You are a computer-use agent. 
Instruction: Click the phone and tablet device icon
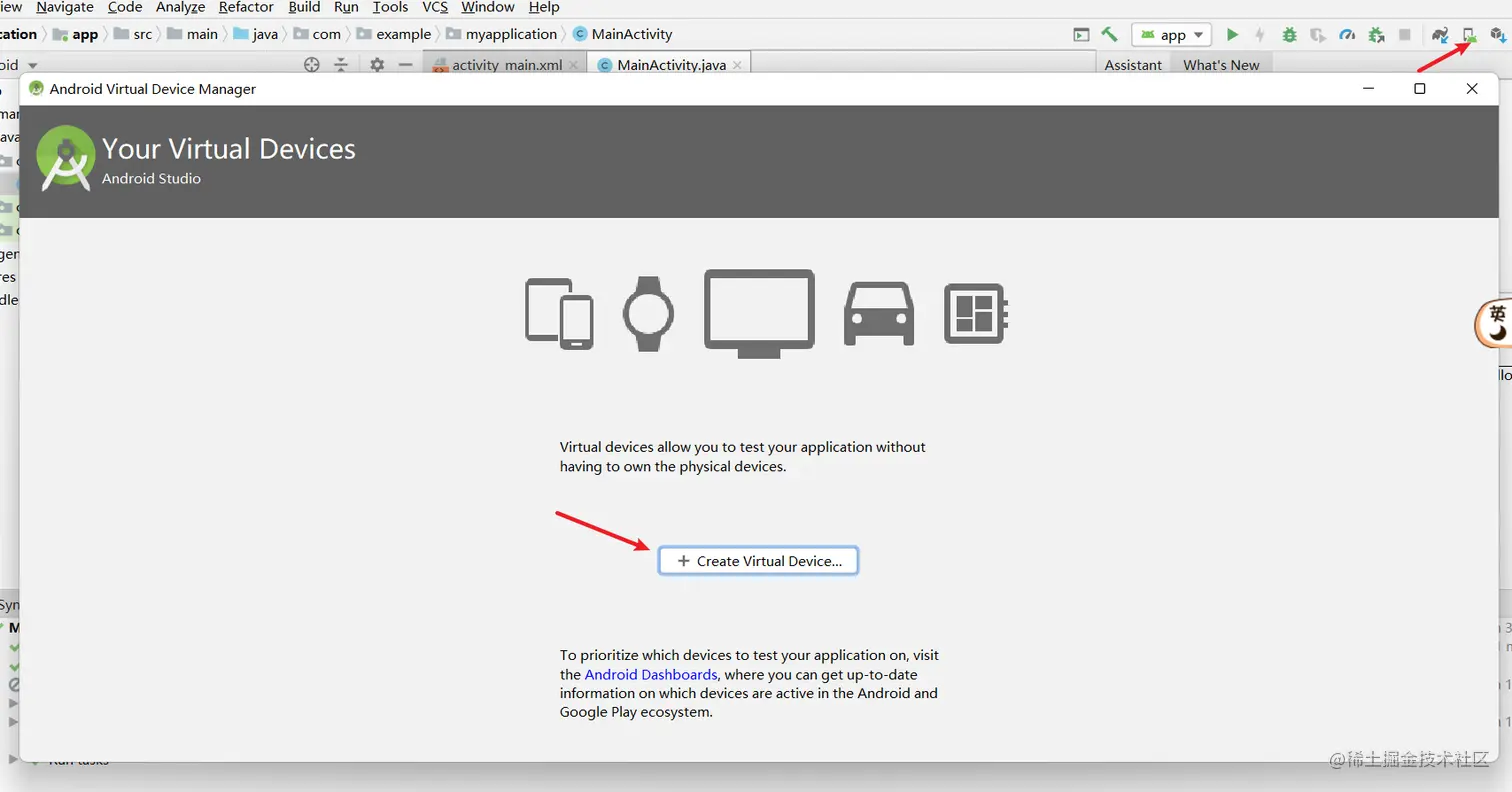pyautogui.click(x=559, y=313)
